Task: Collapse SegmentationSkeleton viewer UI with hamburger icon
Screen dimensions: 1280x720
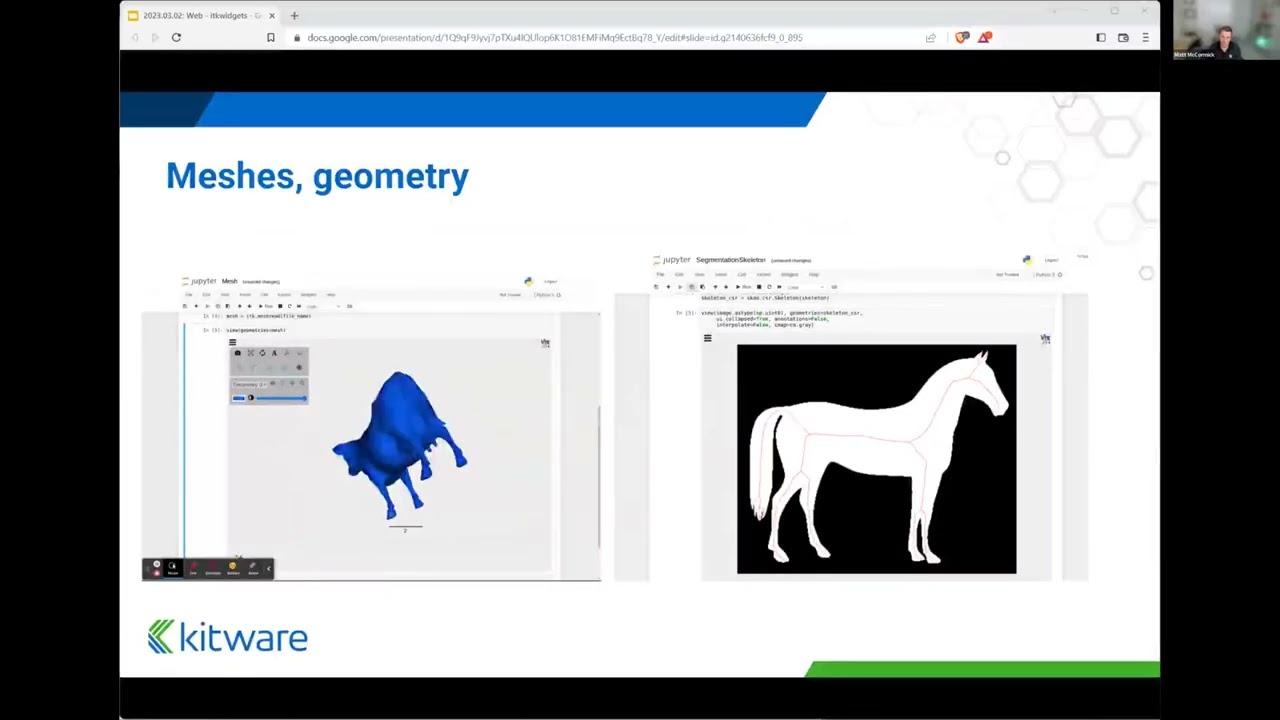Action: [707, 338]
